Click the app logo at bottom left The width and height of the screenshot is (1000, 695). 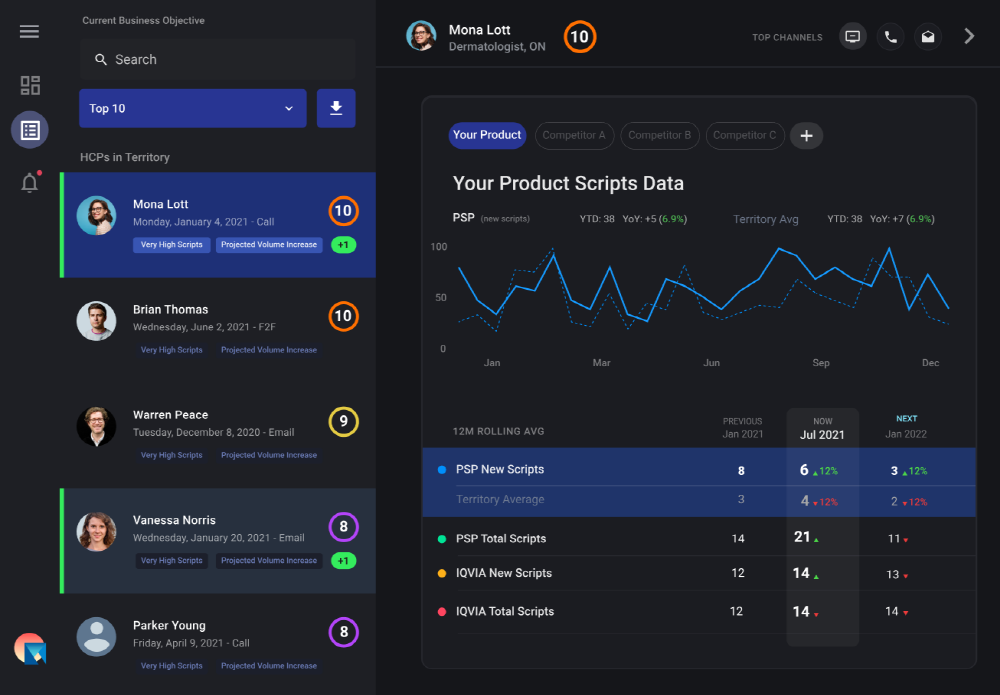click(x=30, y=649)
